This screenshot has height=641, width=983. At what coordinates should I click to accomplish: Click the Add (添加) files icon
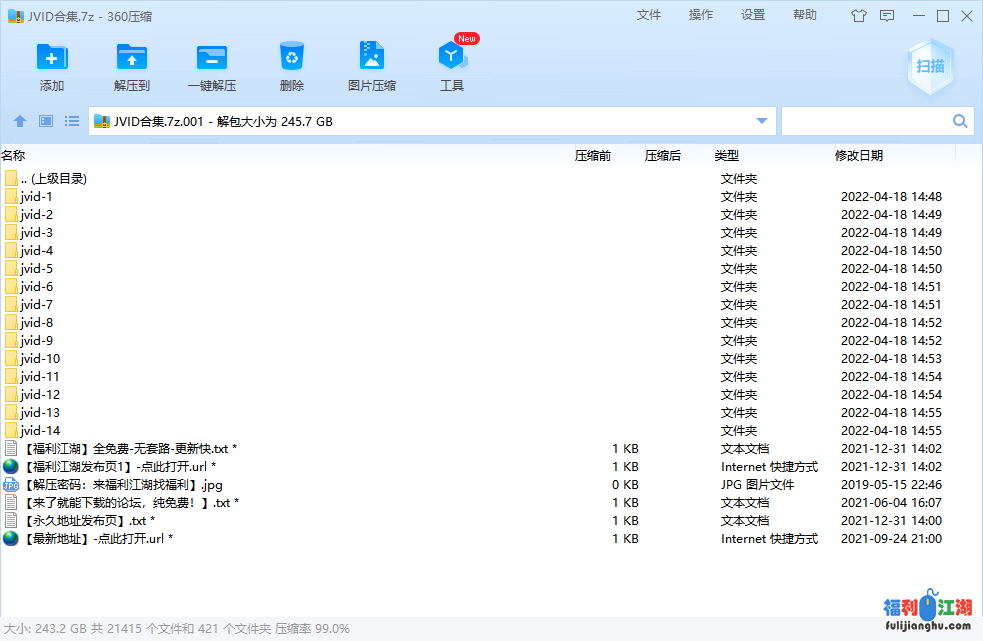click(52, 58)
